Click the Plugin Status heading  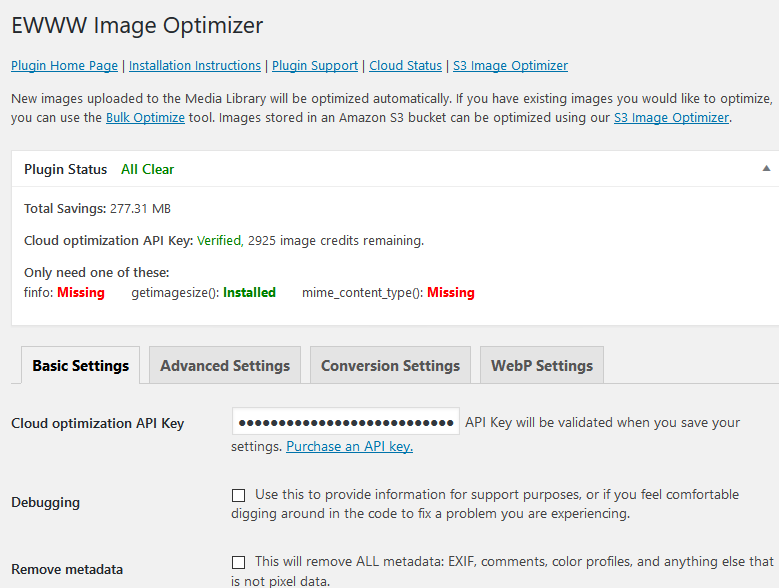pyautogui.click(x=66, y=169)
